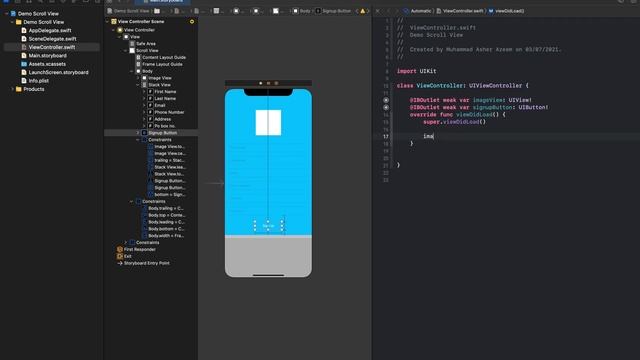
Task: Click Exit dock icon above phone canvas
Action: 276,83
